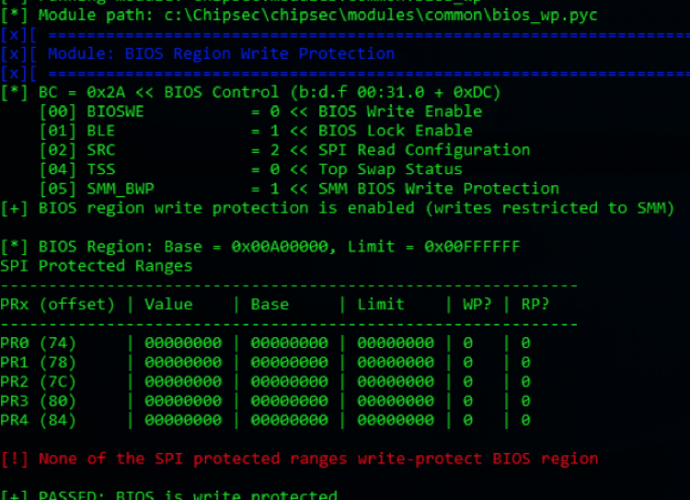Click the SMM_BWP SMM BIOS Write Protection line
The width and height of the screenshot is (690, 500).
[300, 189]
